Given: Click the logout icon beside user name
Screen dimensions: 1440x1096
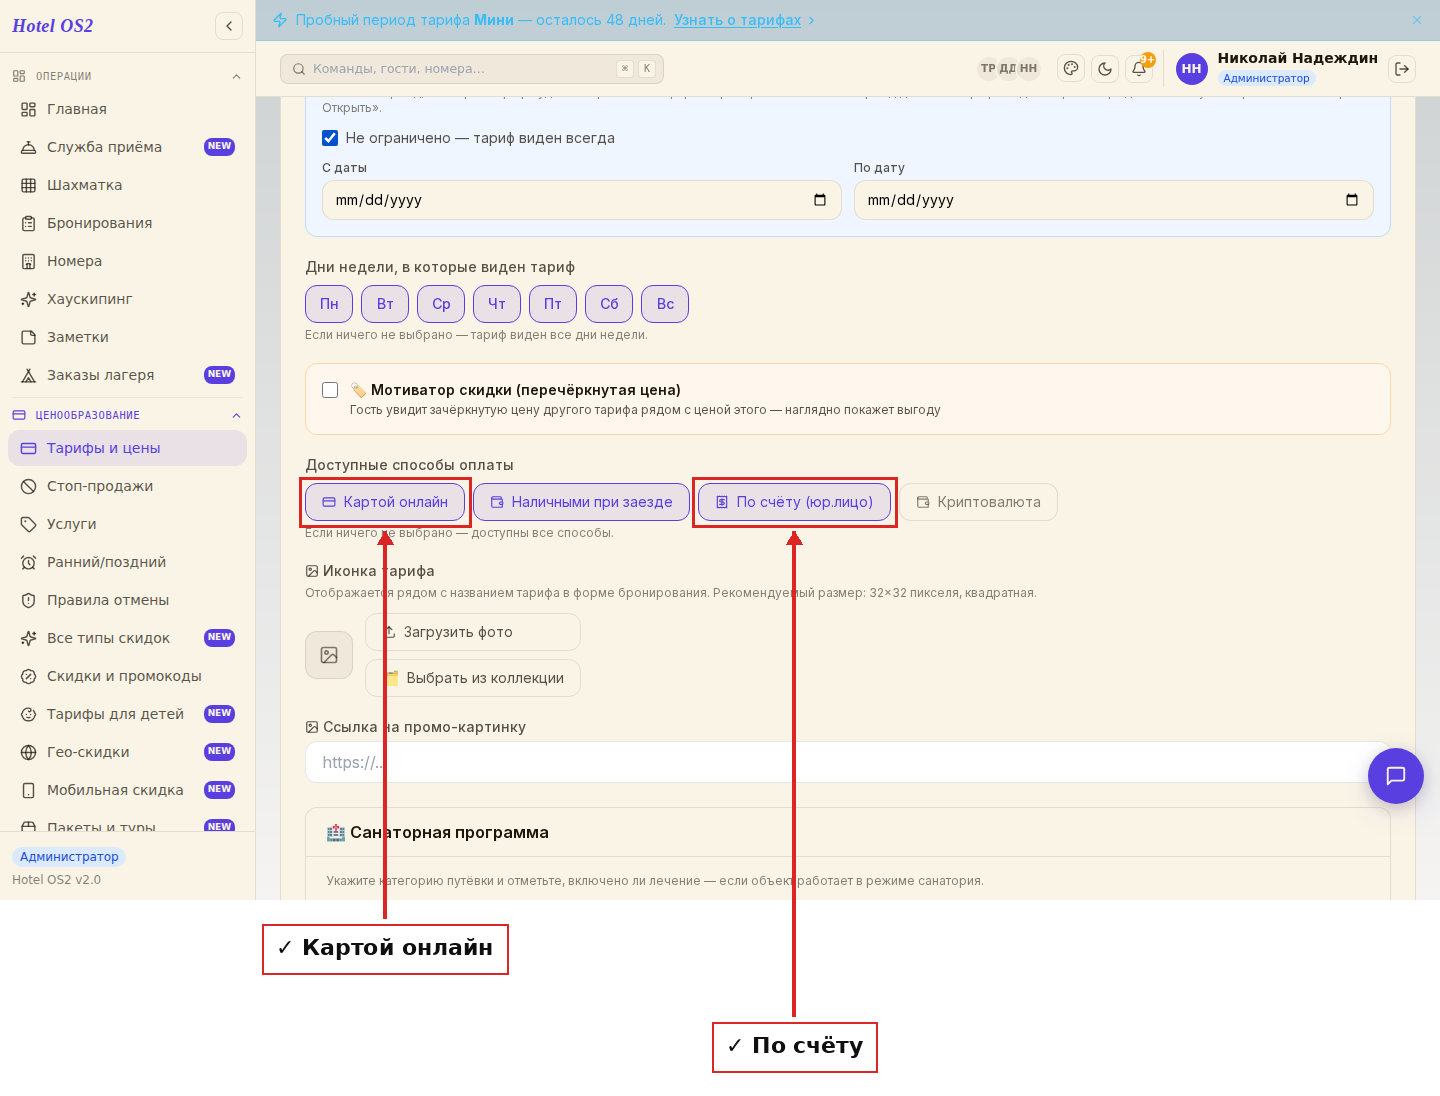Looking at the screenshot, I should 1402,69.
